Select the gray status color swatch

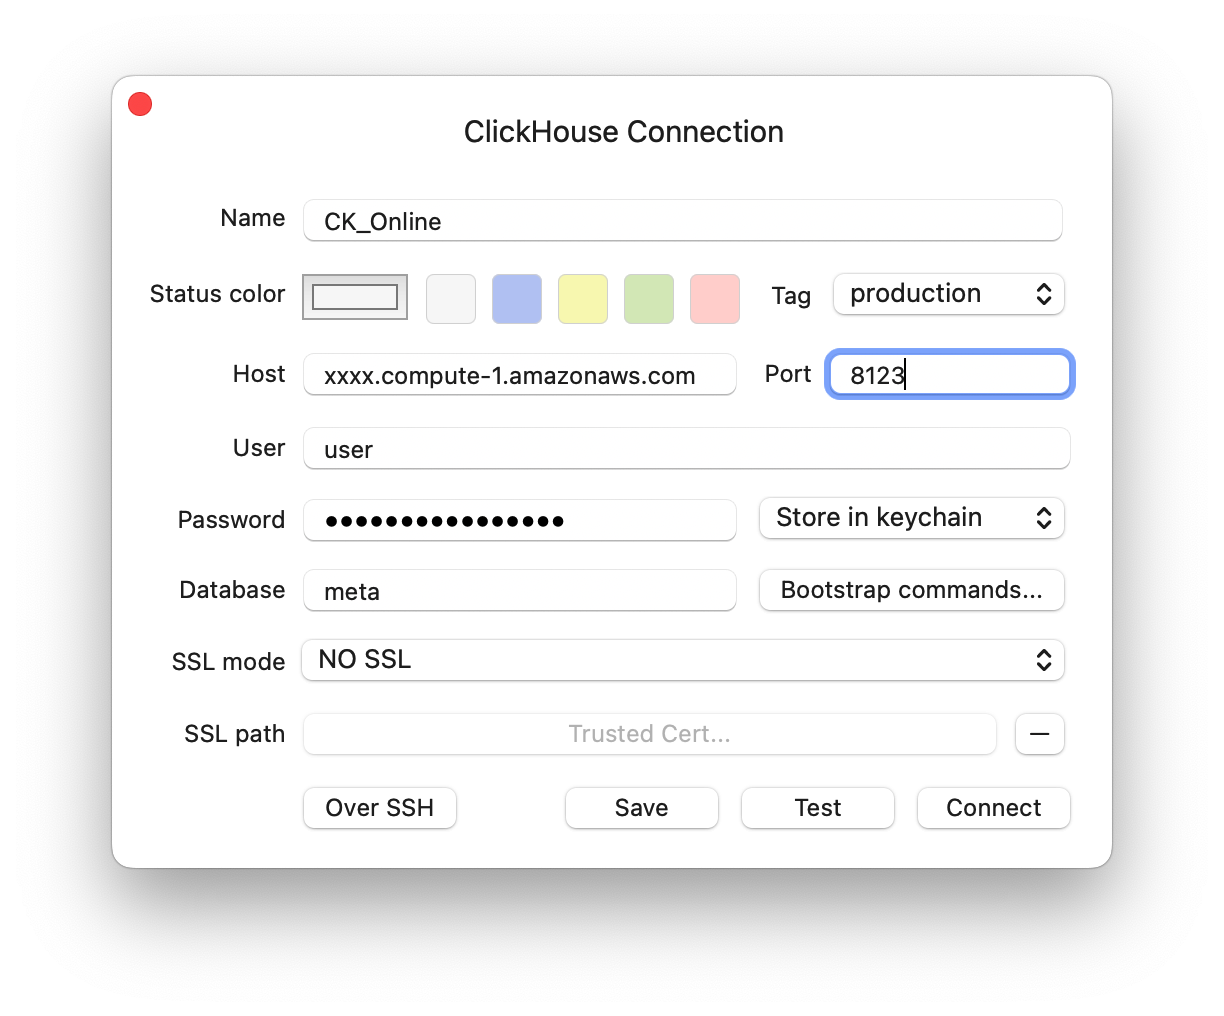(450, 299)
